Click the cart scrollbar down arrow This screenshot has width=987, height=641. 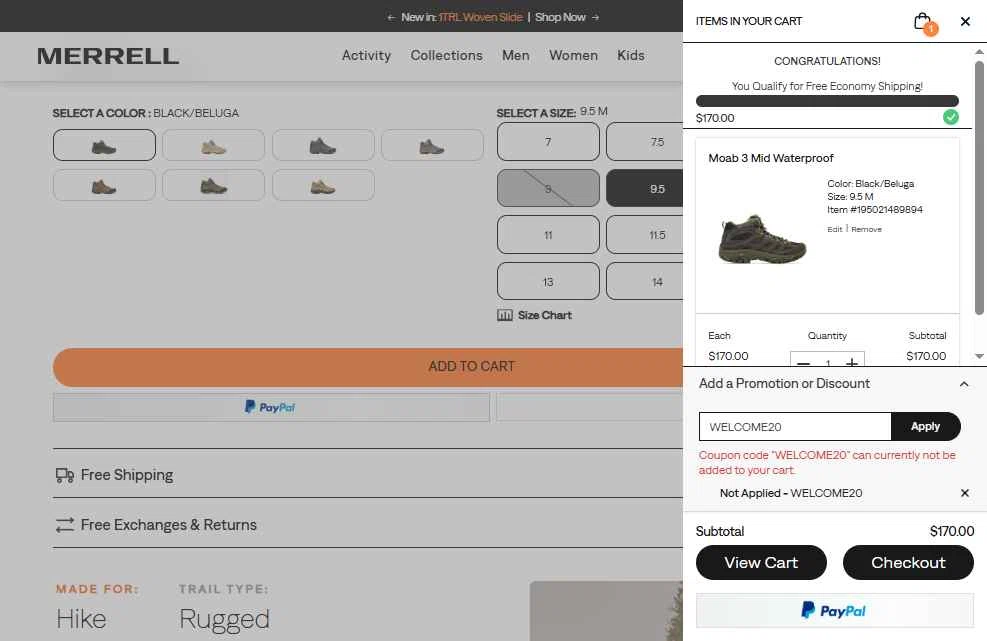tap(979, 356)
